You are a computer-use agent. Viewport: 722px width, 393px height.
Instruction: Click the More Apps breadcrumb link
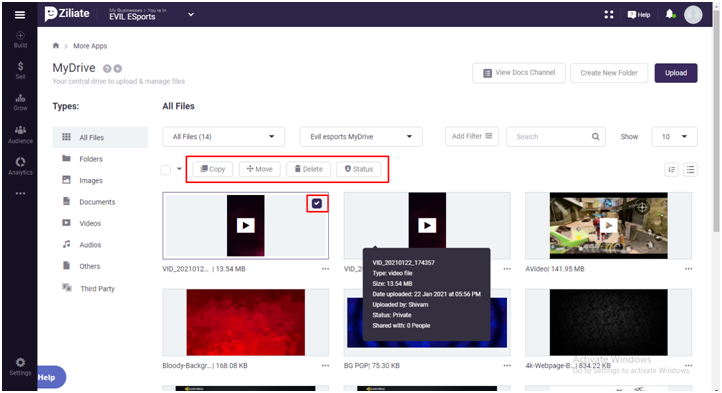[x=90, y=46]
